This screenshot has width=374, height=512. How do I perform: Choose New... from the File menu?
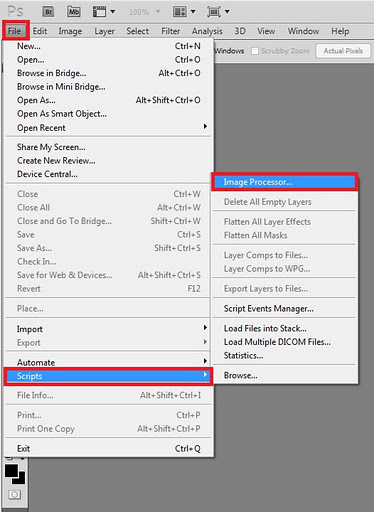click(108, 46)
